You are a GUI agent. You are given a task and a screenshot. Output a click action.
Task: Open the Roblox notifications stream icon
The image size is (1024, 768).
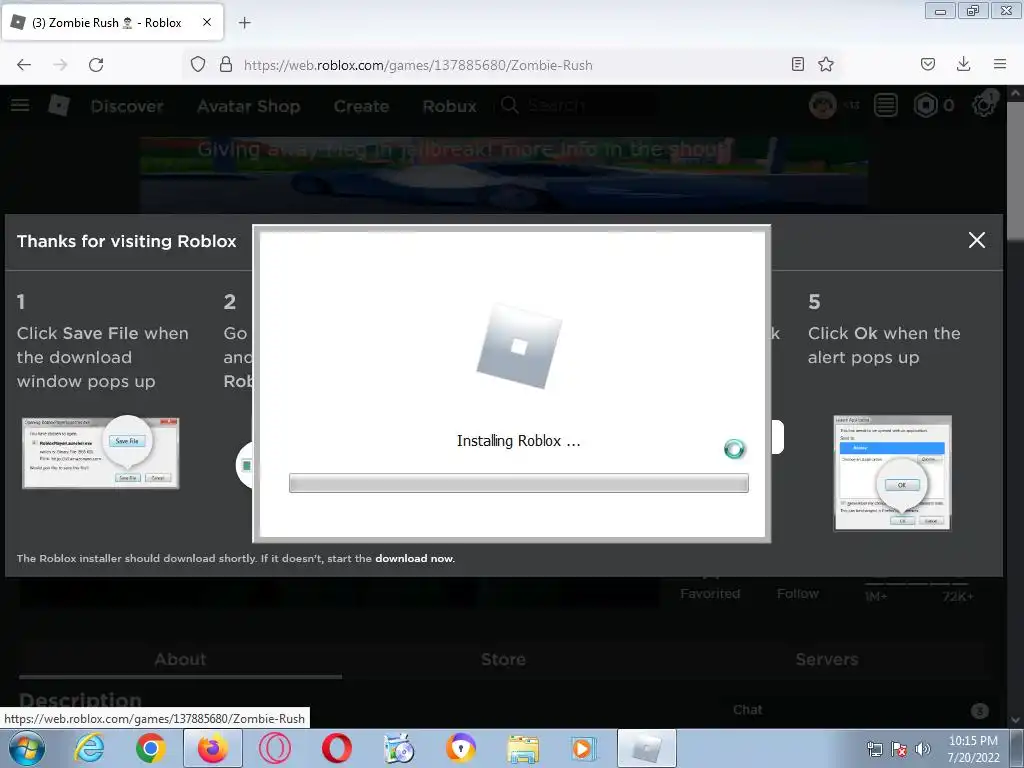pyautogui.click(x=886, y=105)
